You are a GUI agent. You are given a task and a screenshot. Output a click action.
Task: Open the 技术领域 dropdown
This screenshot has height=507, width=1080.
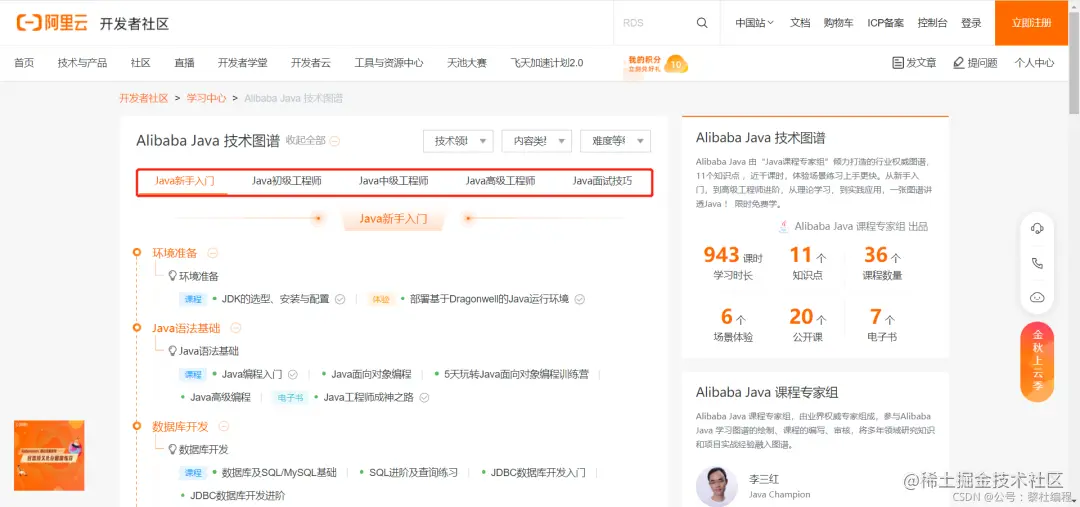point(458,141)
